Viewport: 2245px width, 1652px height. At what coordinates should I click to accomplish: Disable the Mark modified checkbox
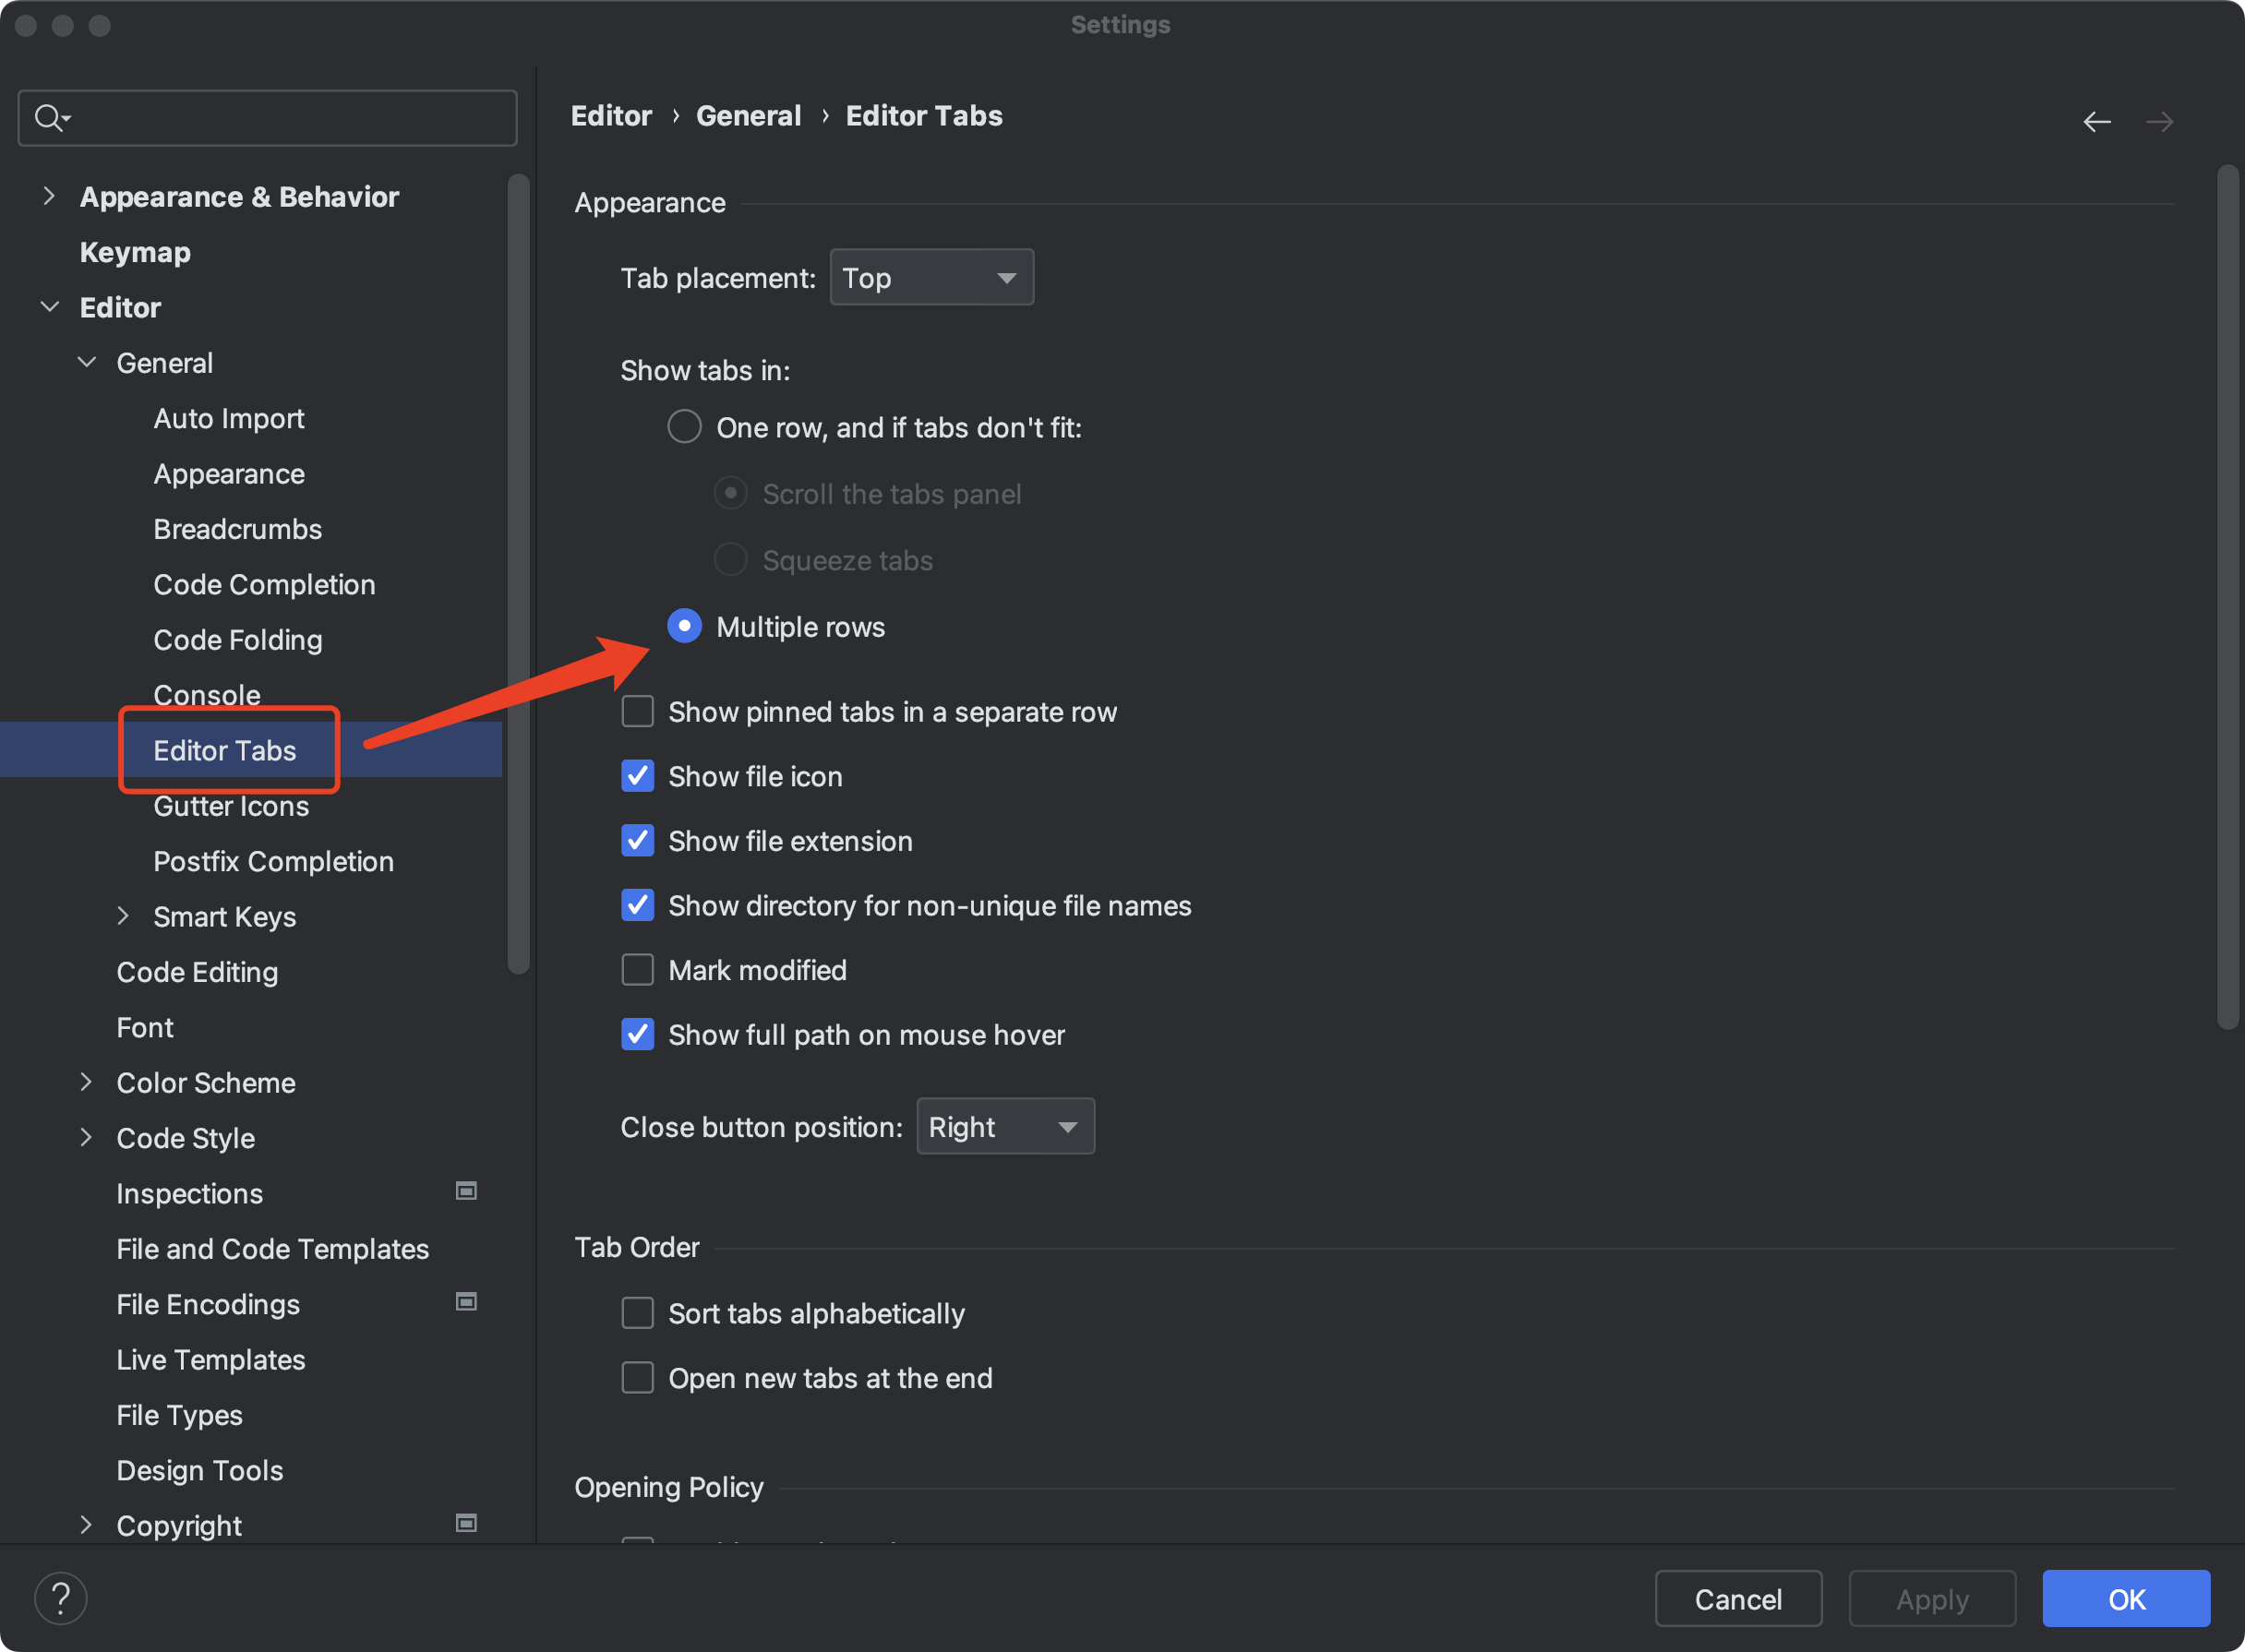point(636,969)
